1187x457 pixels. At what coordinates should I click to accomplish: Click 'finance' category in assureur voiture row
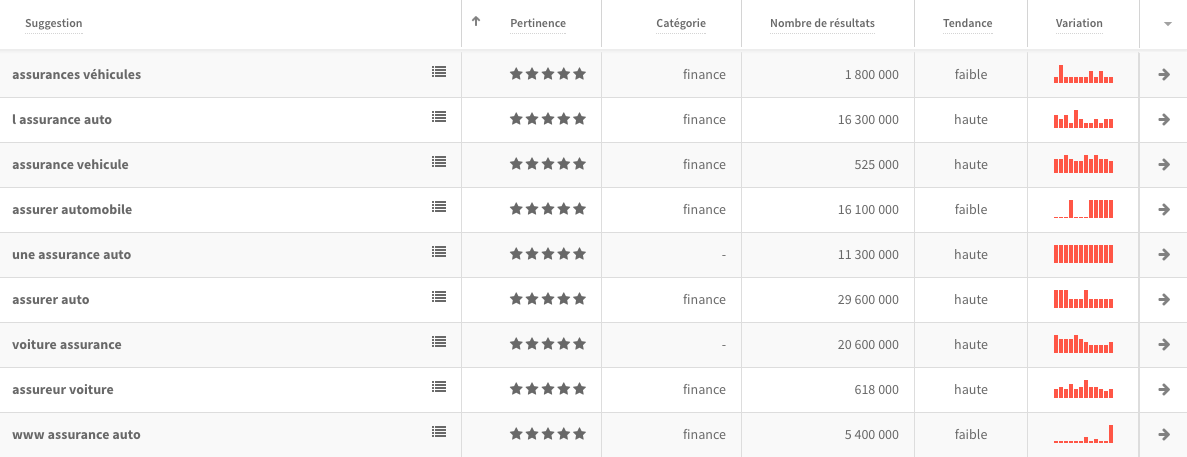click(x=704, y=390)
